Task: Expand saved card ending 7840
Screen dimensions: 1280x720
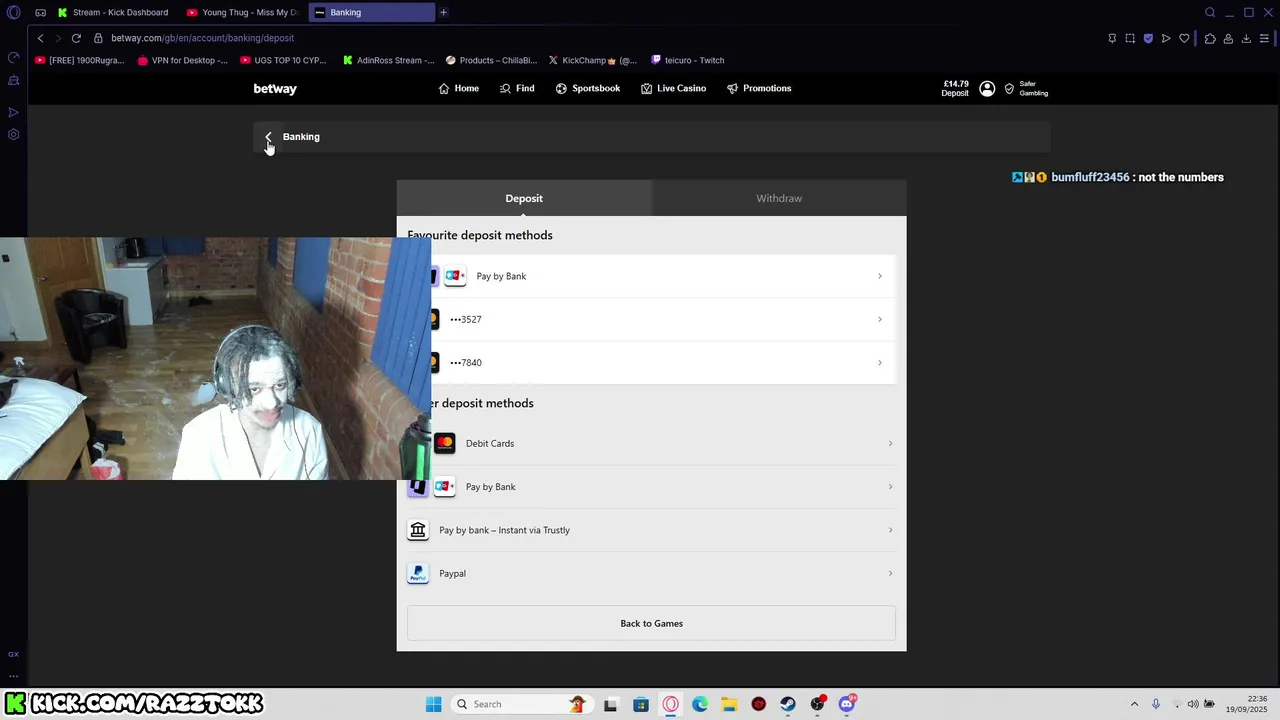Action: pos(880,362)
